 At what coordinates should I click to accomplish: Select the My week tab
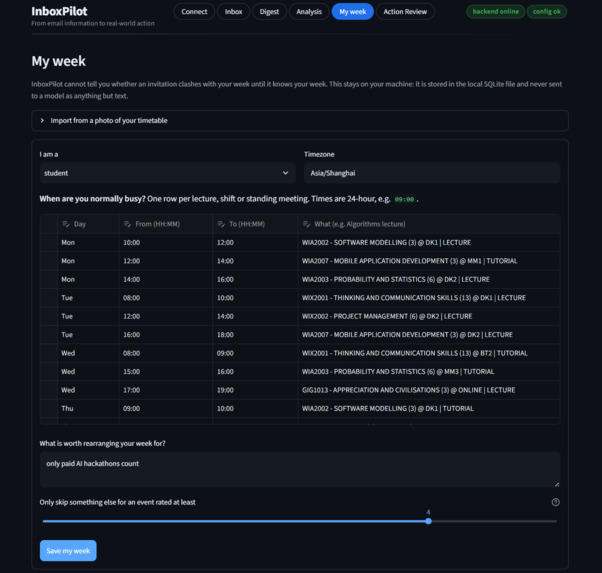(352, 12)
